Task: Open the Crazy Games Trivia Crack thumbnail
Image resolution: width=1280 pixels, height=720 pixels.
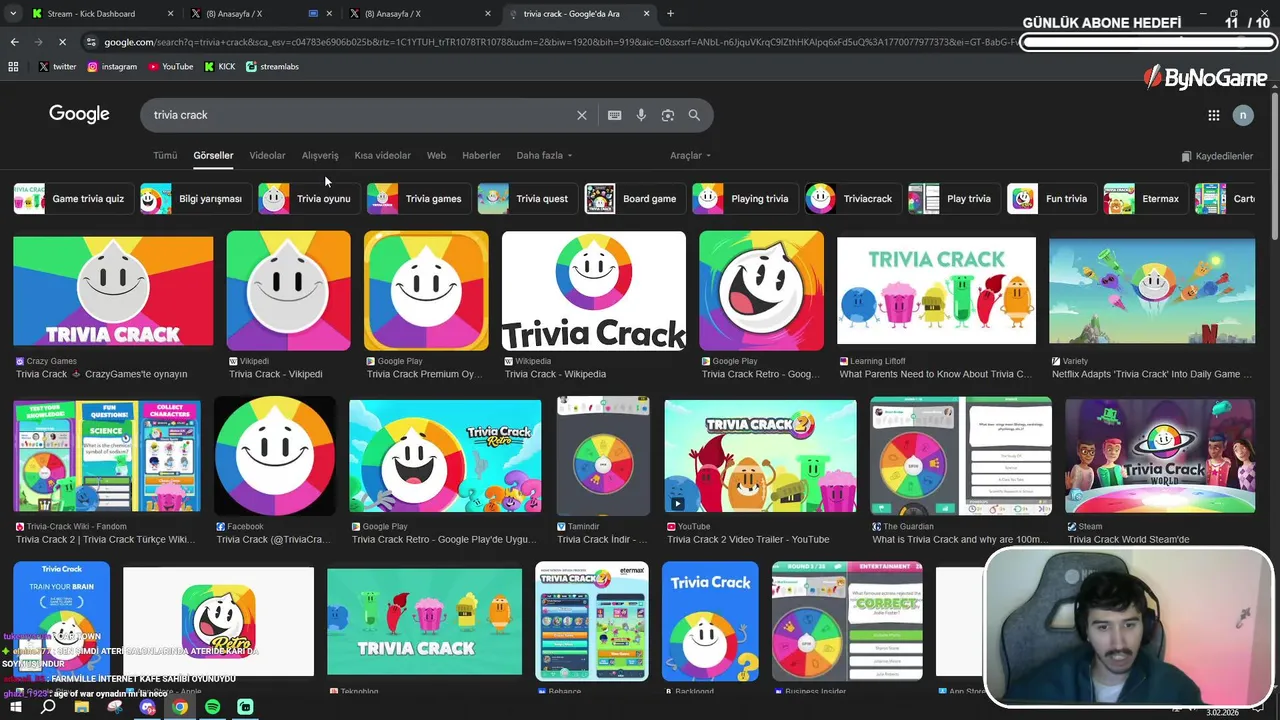Action: (113, 293)
